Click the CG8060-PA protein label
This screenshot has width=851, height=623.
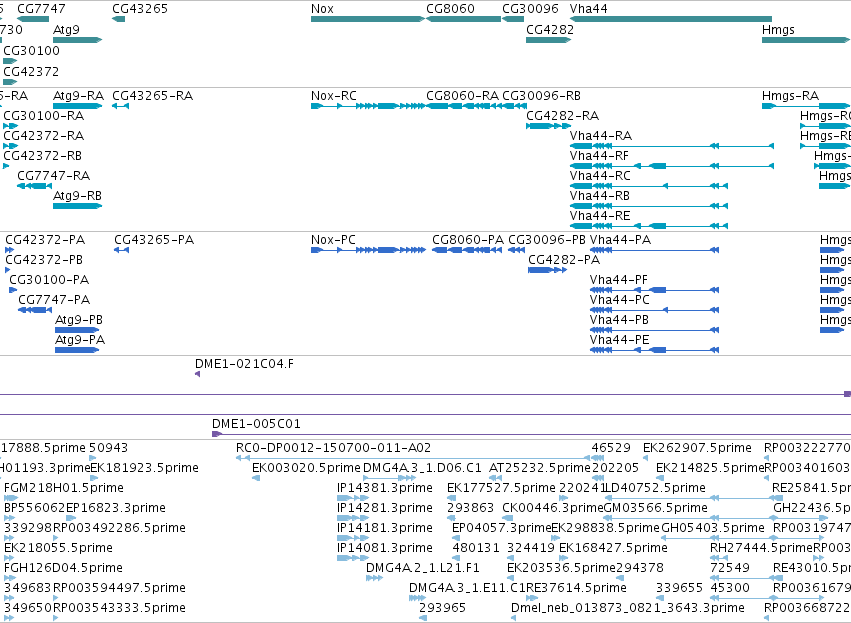point(468,240)
